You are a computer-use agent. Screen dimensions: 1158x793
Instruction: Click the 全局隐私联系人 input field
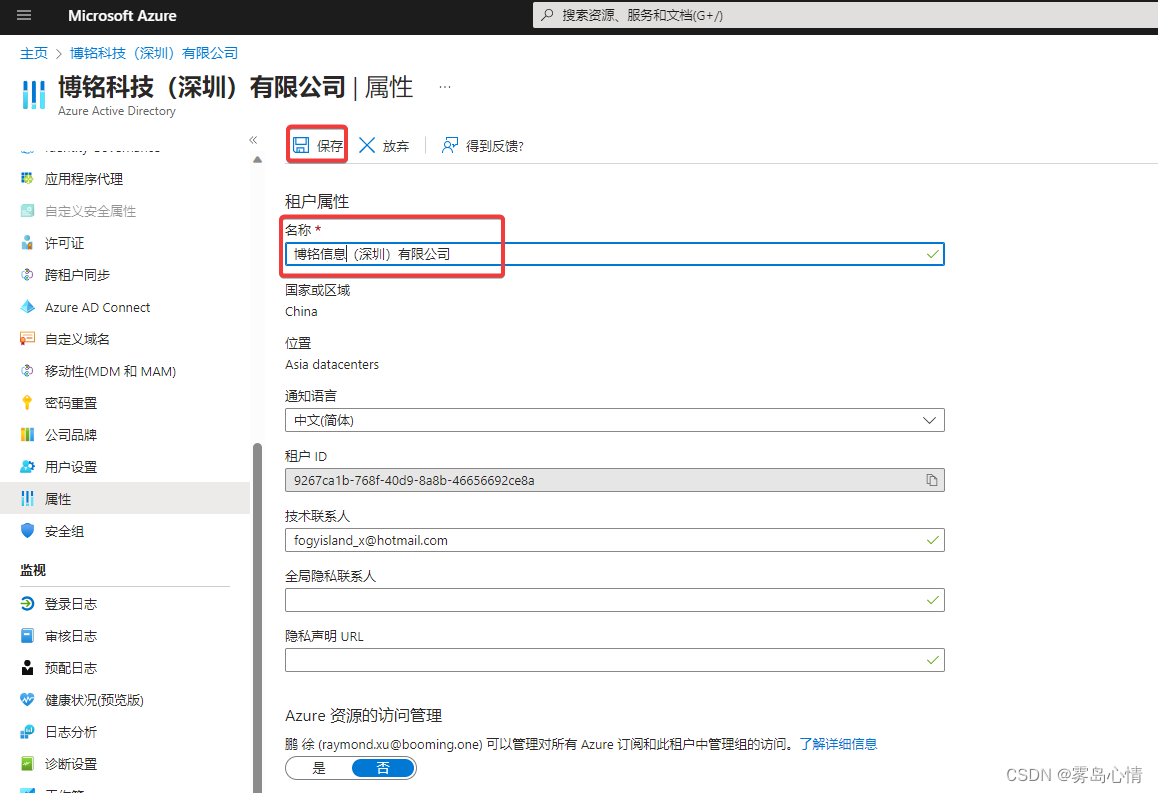[x=614, y=600]
